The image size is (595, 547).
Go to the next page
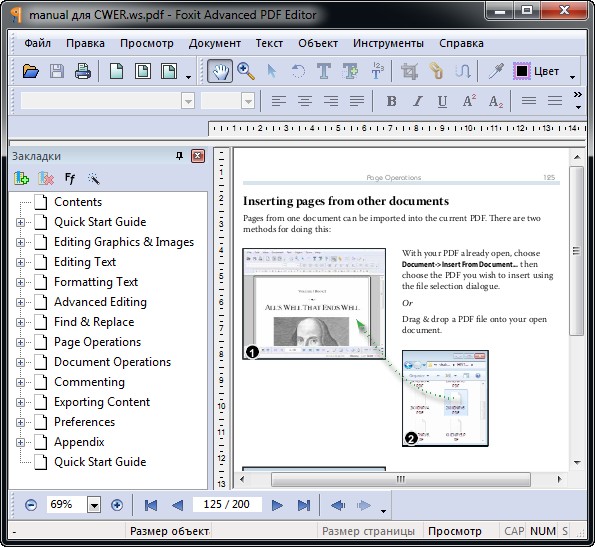pyautogui.click(x=277, y=505)
